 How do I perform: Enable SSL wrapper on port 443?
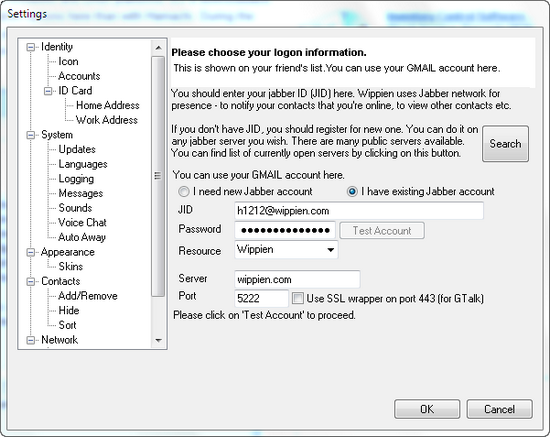tap(297, 298)
